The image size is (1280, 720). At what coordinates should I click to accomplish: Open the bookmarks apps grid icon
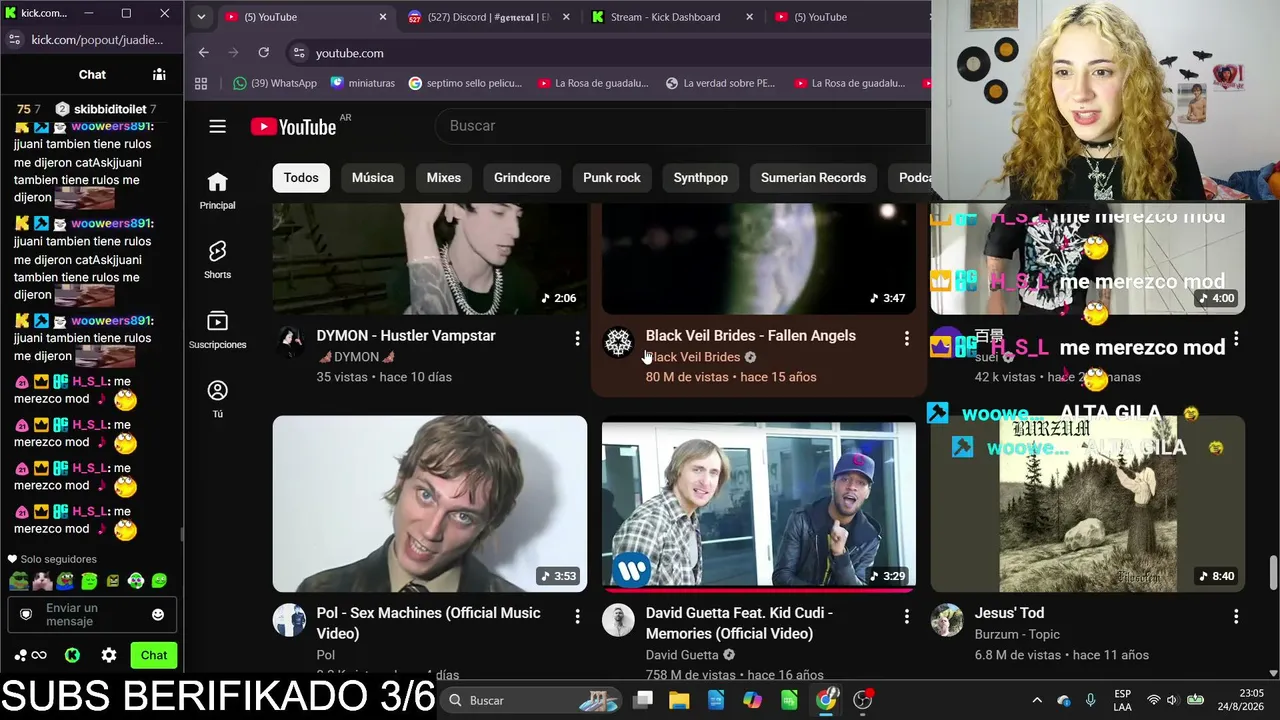click(201, 84)
